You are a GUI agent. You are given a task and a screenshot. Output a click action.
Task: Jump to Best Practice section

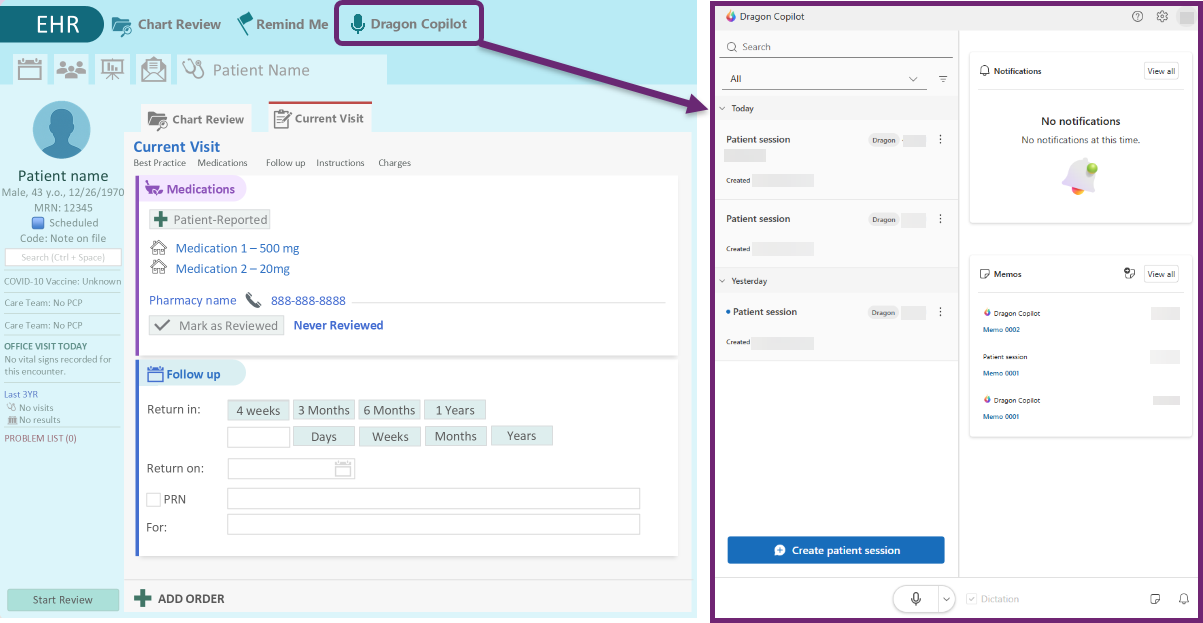pos(159,163)
